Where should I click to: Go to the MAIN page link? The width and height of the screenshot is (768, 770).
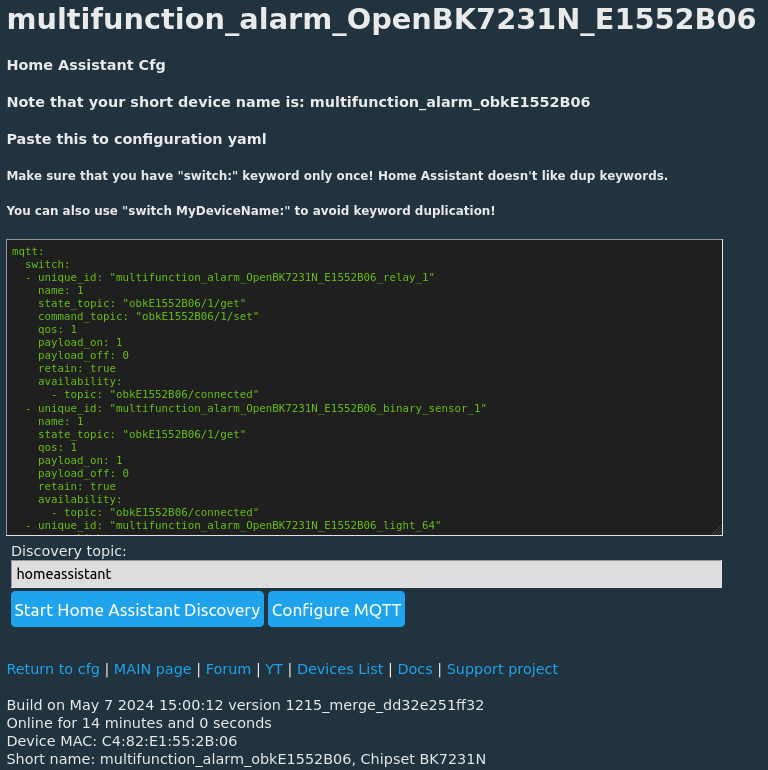click(153, 669)
